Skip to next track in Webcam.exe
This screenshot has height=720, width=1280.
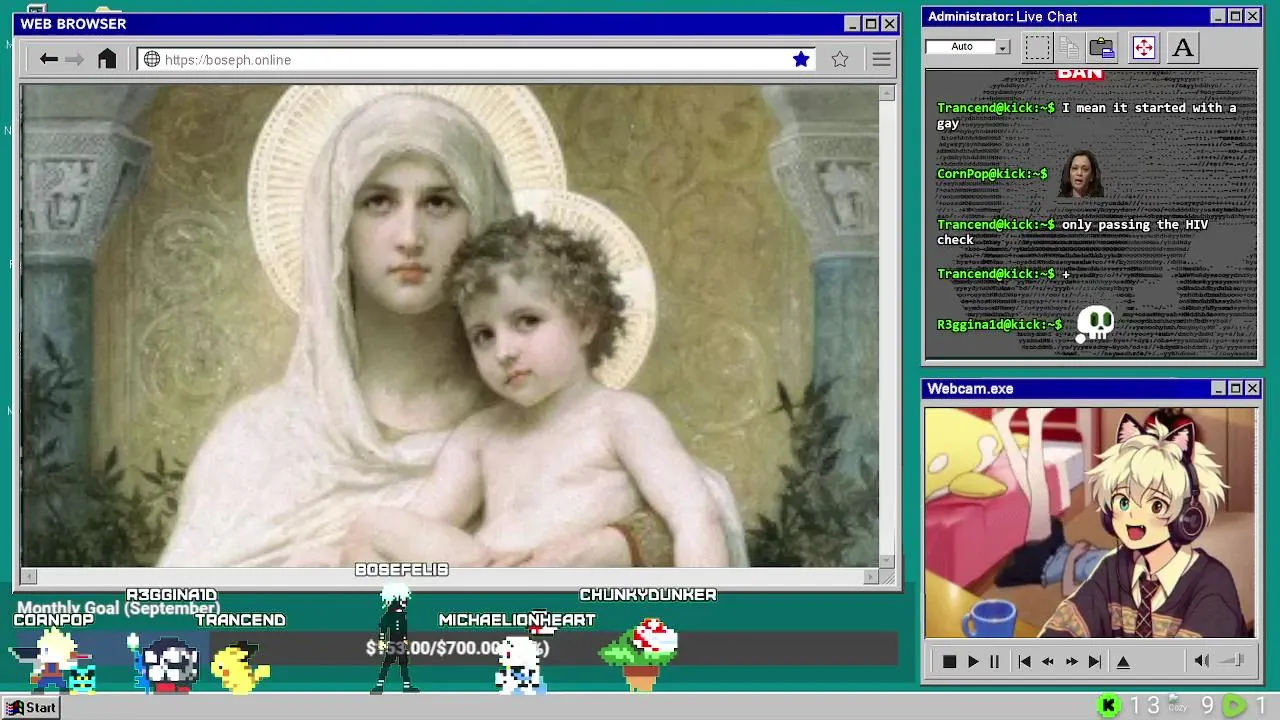pos(1095,661)
